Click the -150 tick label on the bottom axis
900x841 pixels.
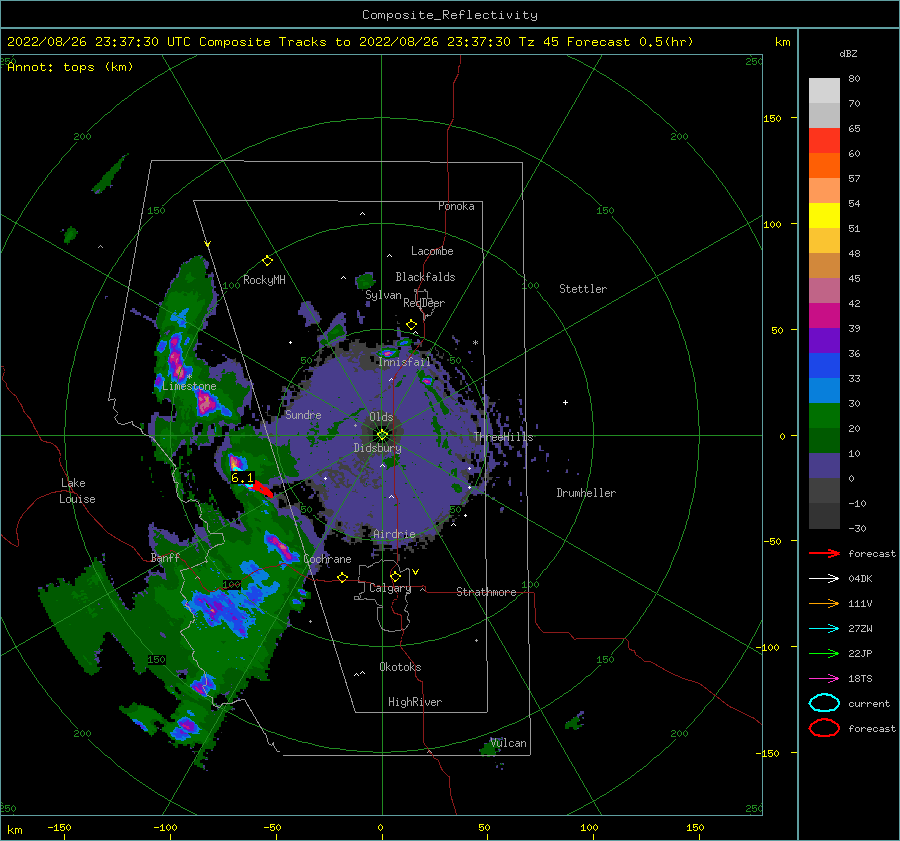(60, 827)
